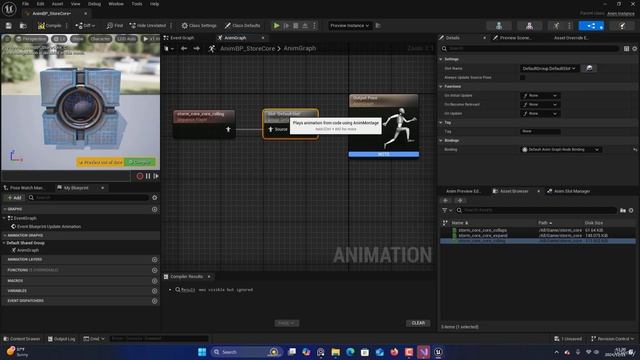
Task: Step the preview animation forward
Action: [x=156, y=176]
